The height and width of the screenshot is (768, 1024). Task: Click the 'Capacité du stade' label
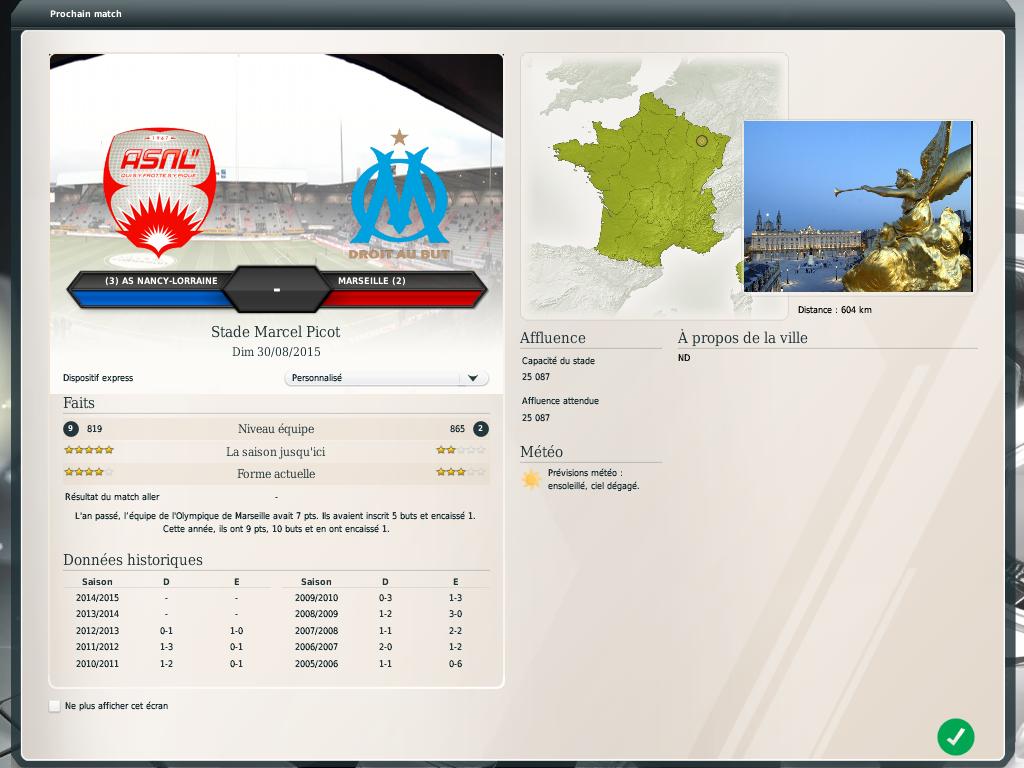click(558, 361)
